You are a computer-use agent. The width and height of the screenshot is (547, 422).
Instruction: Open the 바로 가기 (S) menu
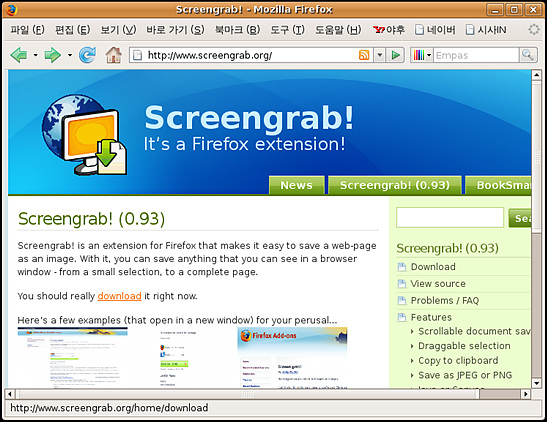[175, 30]
